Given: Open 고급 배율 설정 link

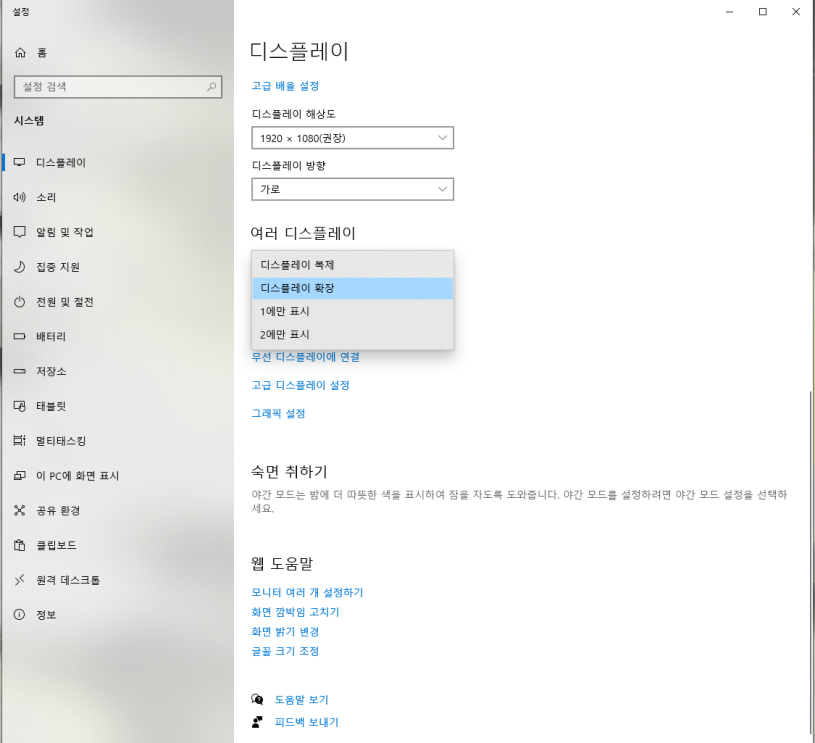Looking at the screenshot, I should [287, 86].
